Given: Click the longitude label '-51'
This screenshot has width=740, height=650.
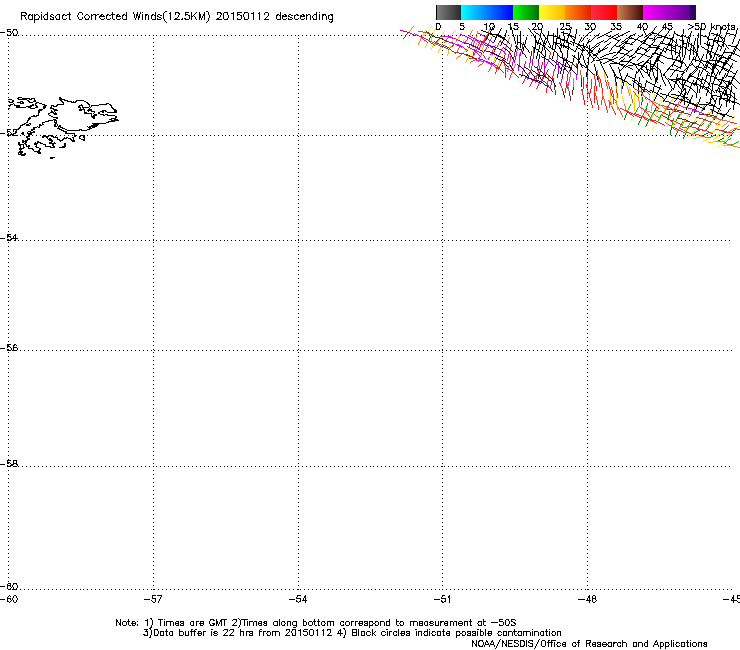Looking at the screenshot, I should click(x=442, y=599).
